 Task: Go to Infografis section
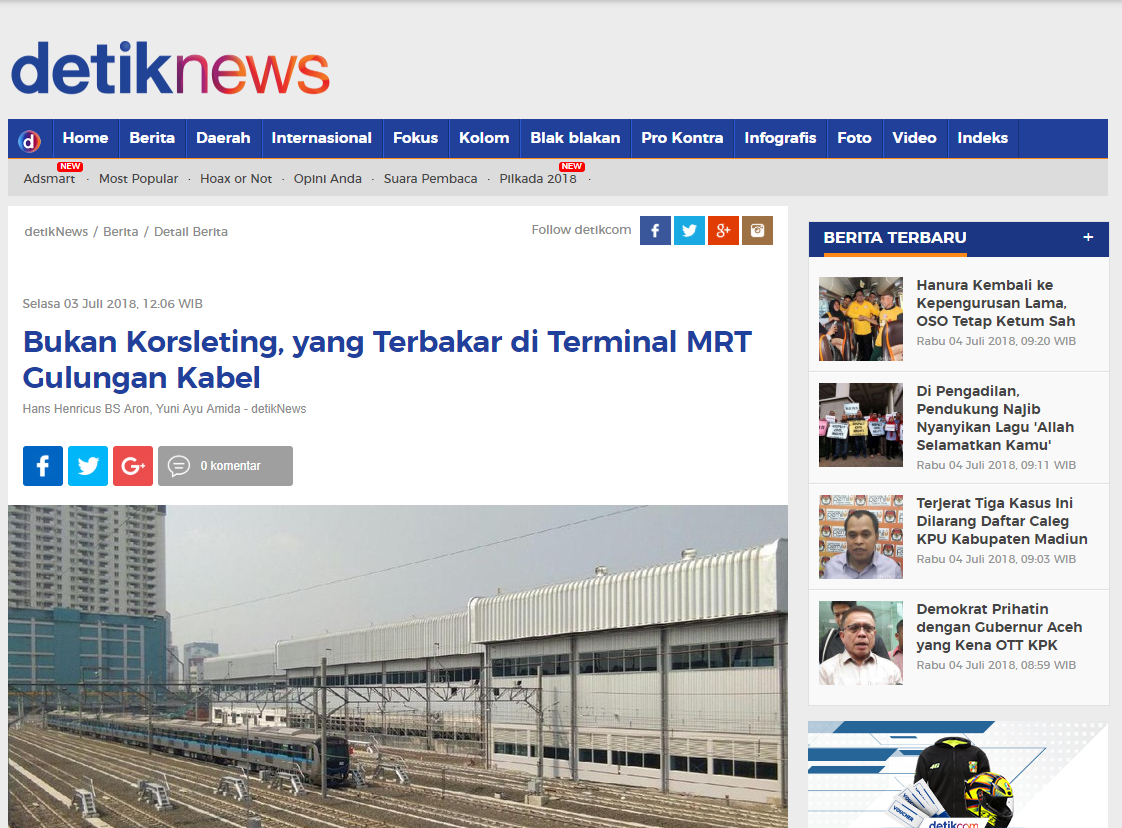point(780,138)
